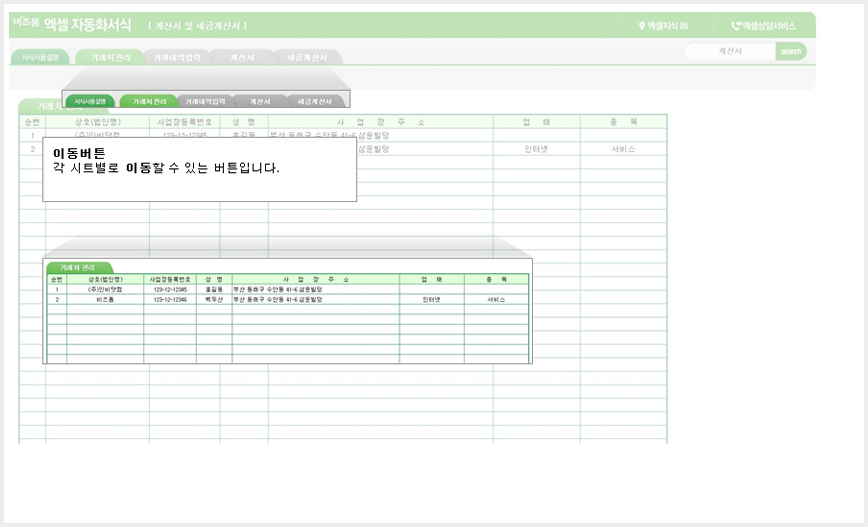Click 서식사용설명 button in the magnified tab callout
Viewport: 868px width, 527px height.
tap(90, 101)
